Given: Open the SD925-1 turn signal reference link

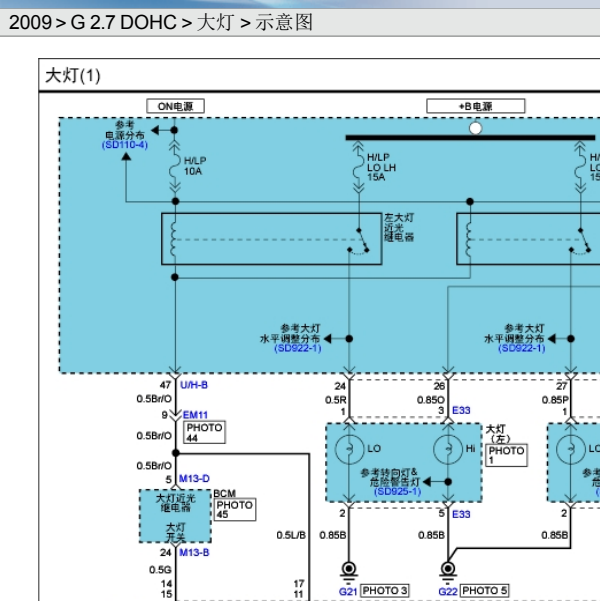Looking at the screenshot, I should [398, 492].
